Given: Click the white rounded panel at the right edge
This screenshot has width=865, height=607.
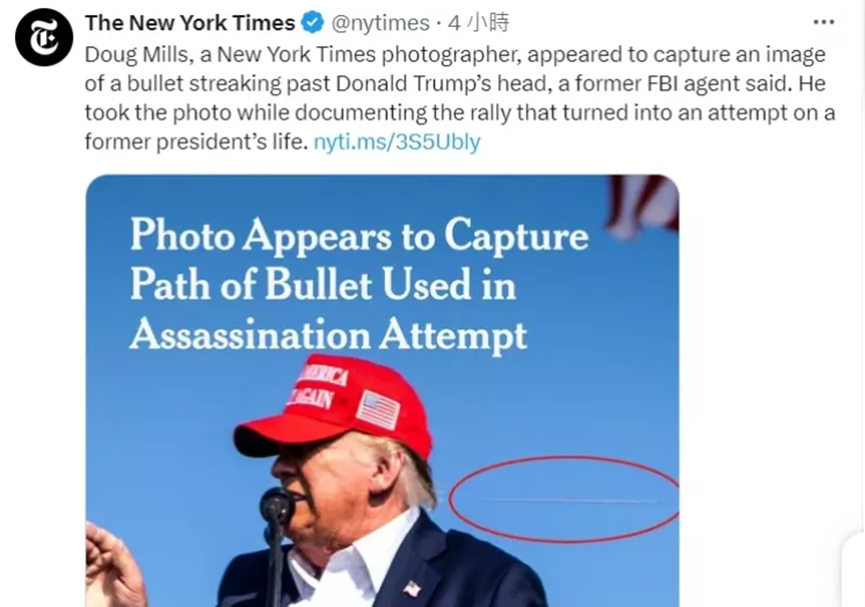Looking at the screenshot, I should (853, 569).
